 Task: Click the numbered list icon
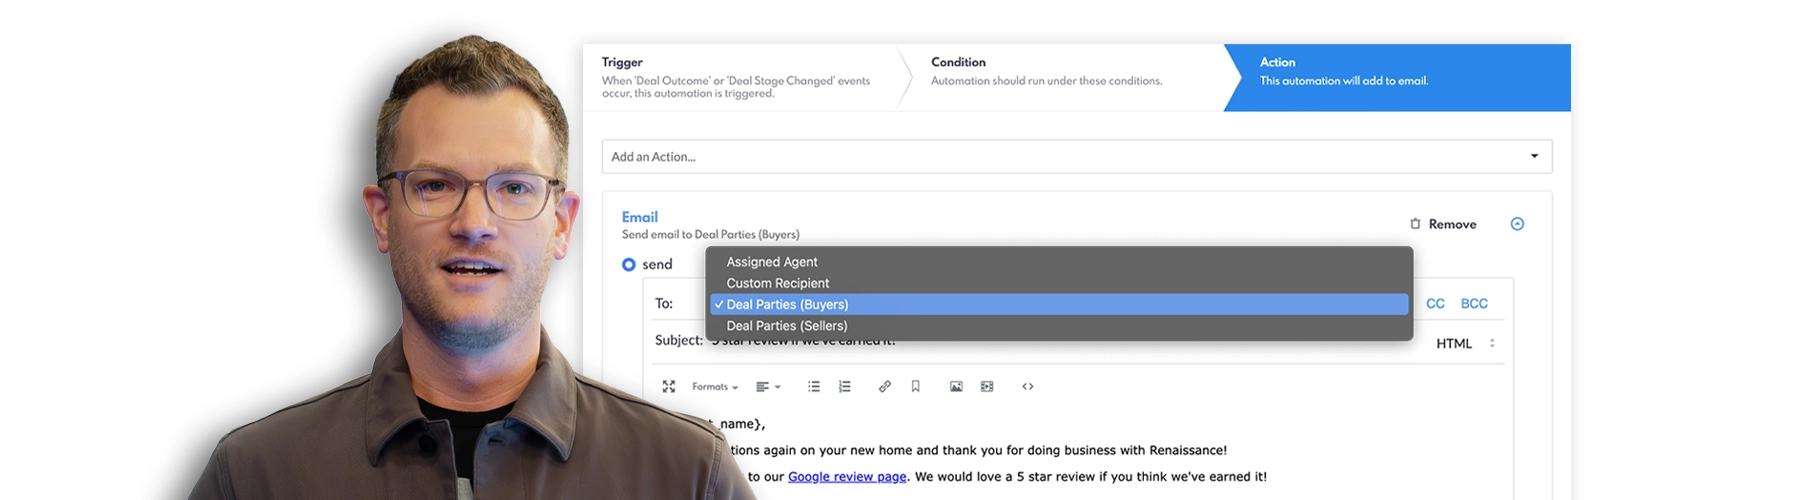click(x=845, y=387)
